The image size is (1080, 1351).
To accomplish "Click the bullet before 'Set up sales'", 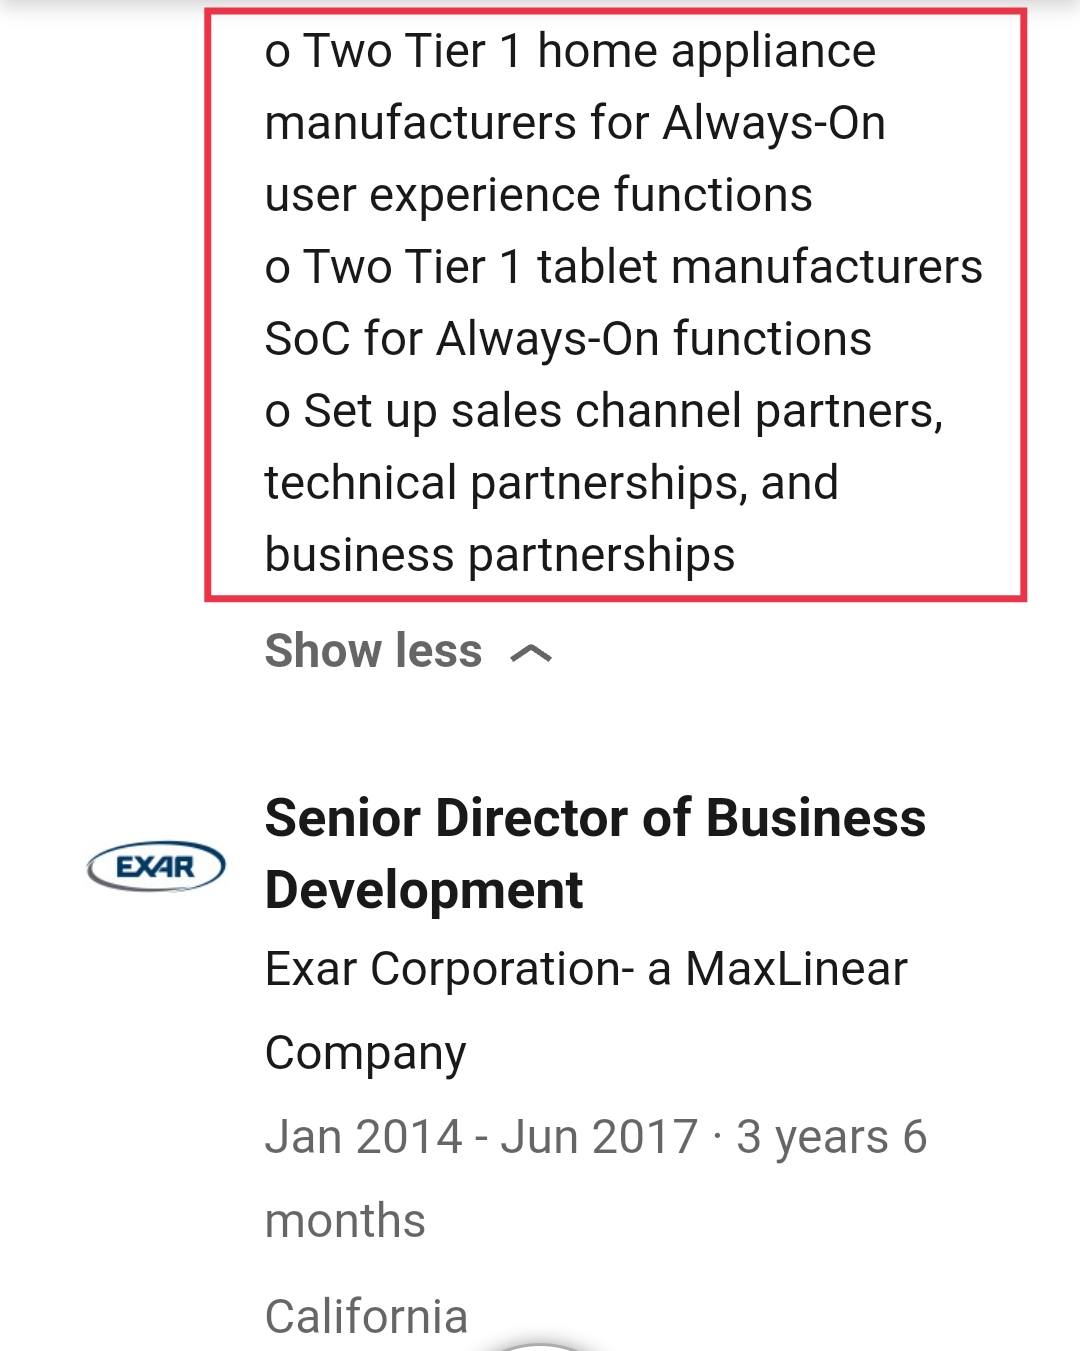I will tap(277, 414).
